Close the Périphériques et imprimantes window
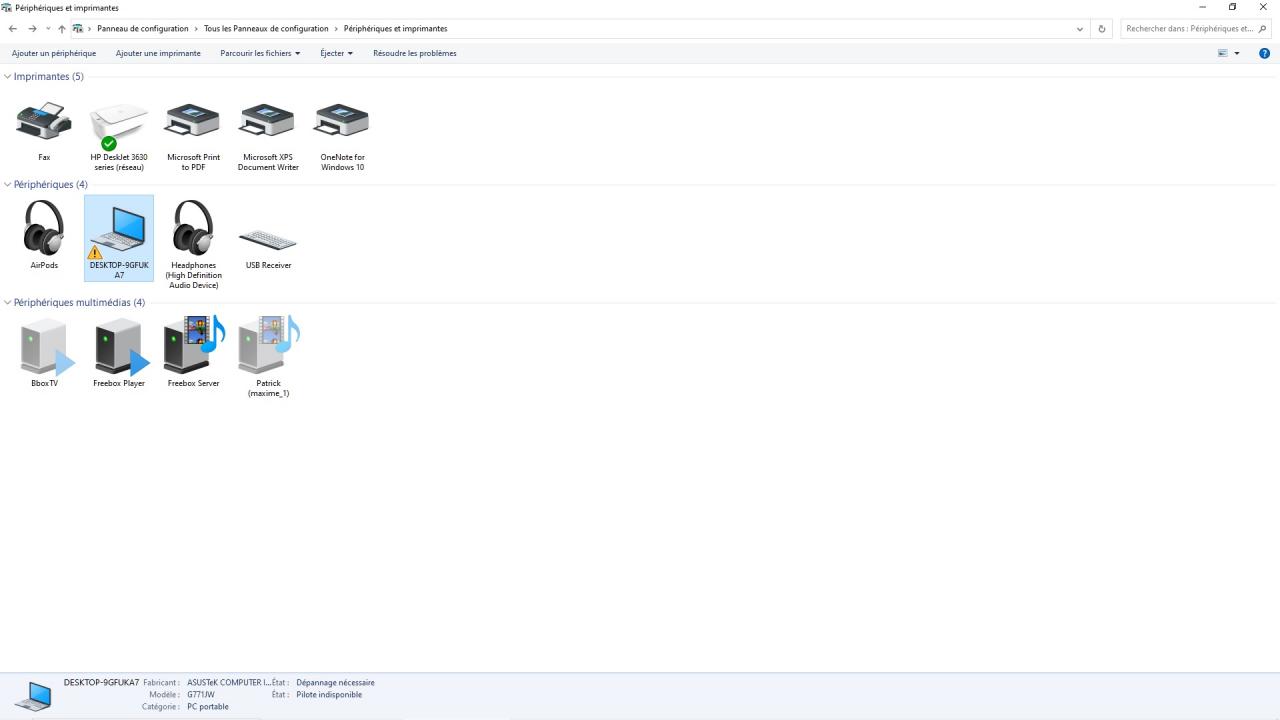Screen dimensions: 1280x720 pyautogui.click(x=1264, y=8)
